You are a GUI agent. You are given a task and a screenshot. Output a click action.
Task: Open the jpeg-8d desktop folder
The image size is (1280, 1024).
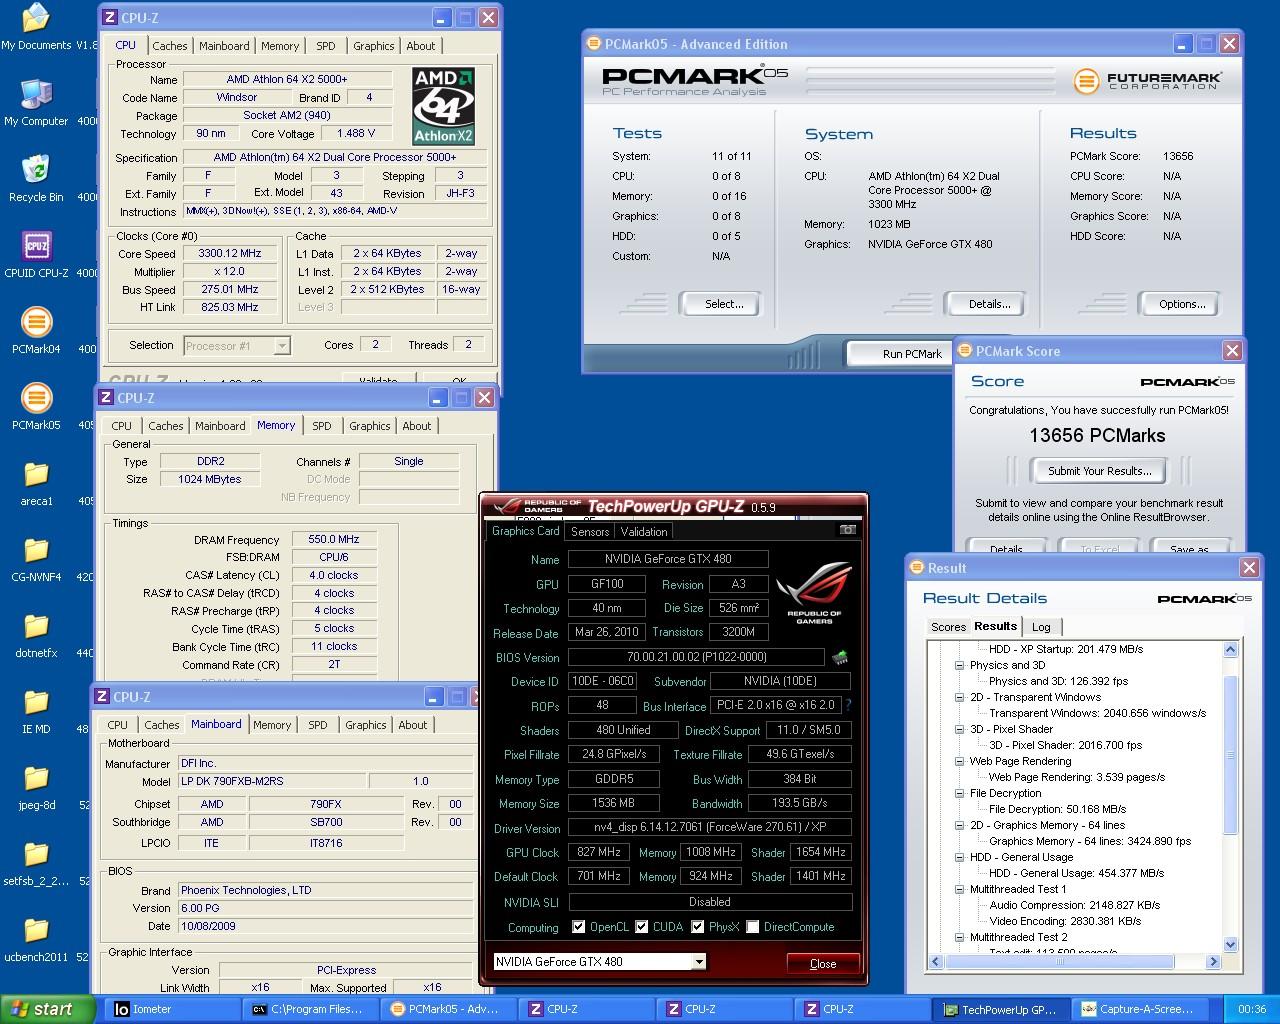36,787
